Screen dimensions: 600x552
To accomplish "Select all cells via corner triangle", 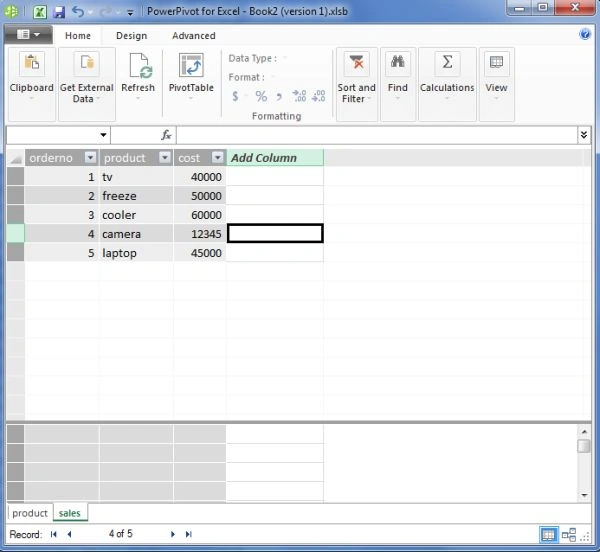I will click(16, 158).
